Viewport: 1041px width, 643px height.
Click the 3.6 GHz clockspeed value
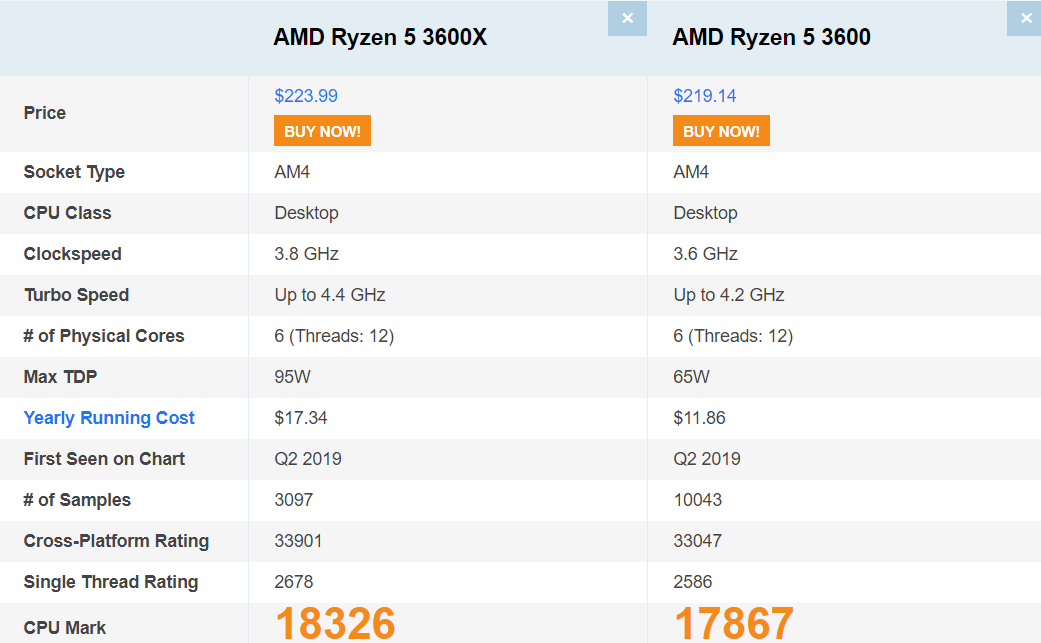705,254
